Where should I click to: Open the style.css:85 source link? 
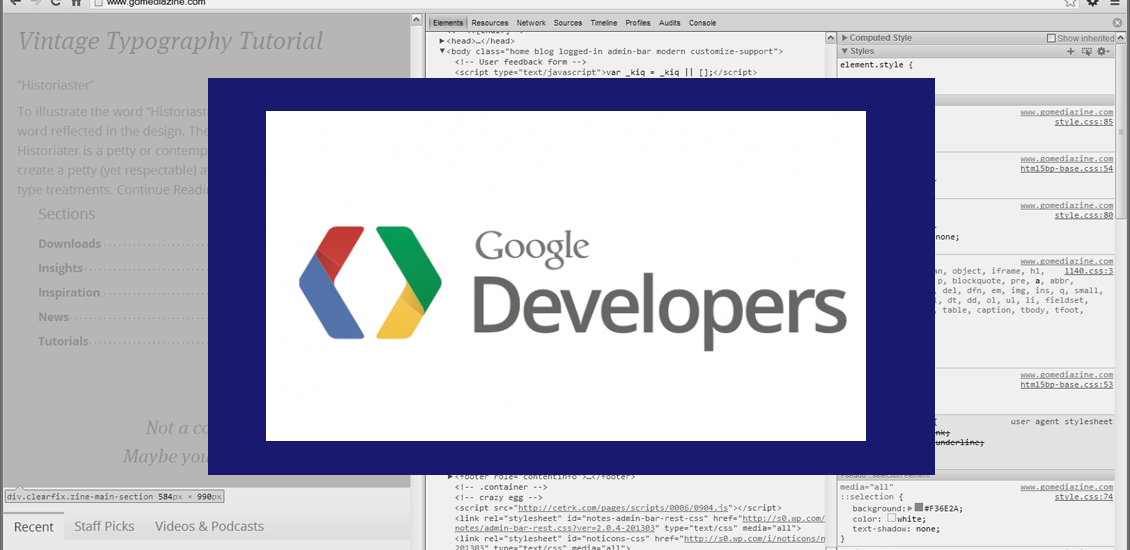(x=1084, y=122)
